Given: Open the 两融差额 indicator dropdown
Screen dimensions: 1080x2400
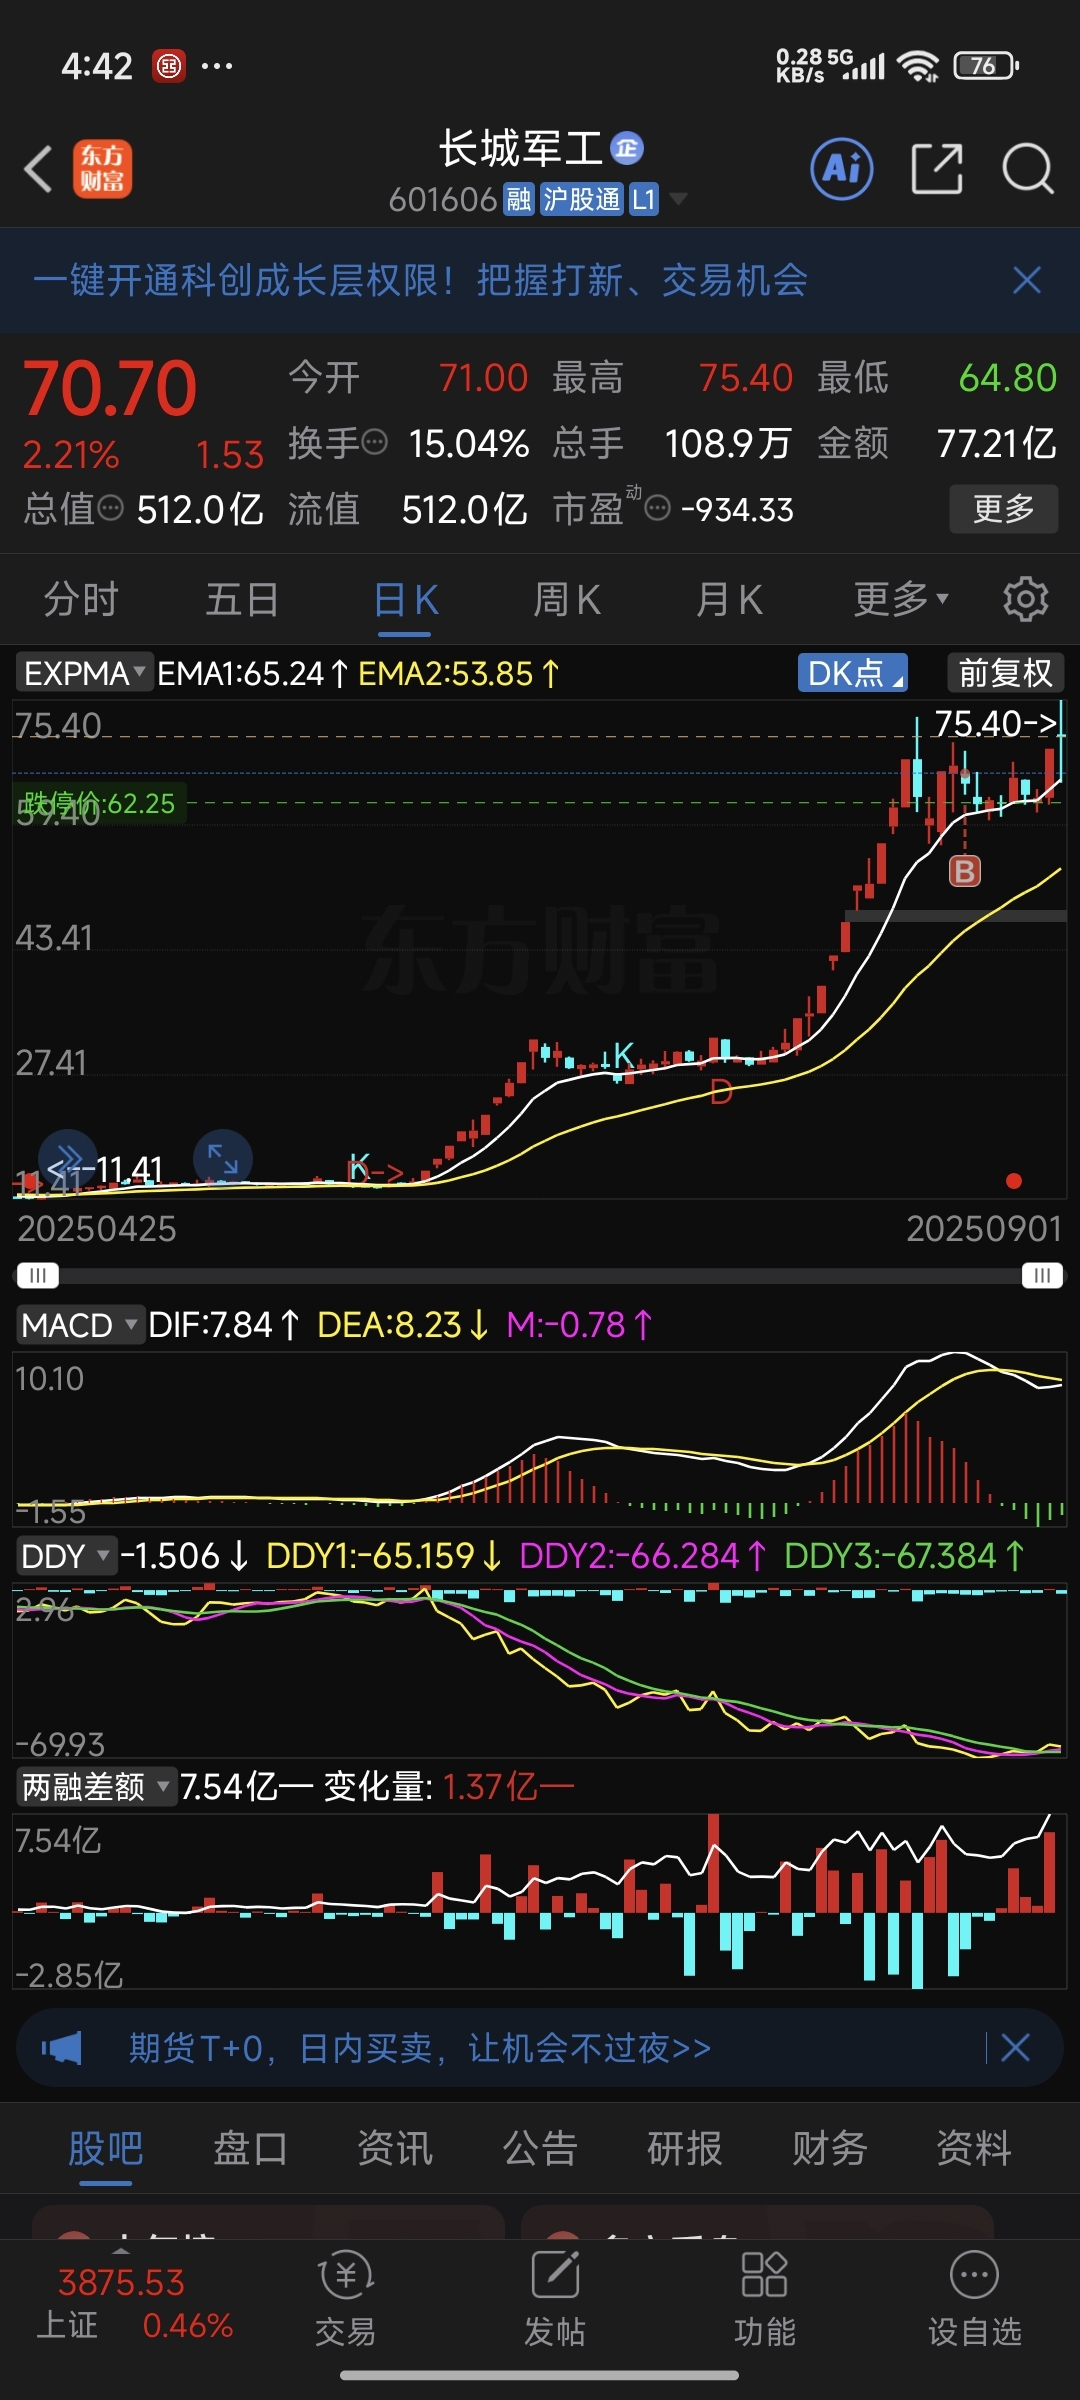Looking at the screenshot, I should 96,1786.
